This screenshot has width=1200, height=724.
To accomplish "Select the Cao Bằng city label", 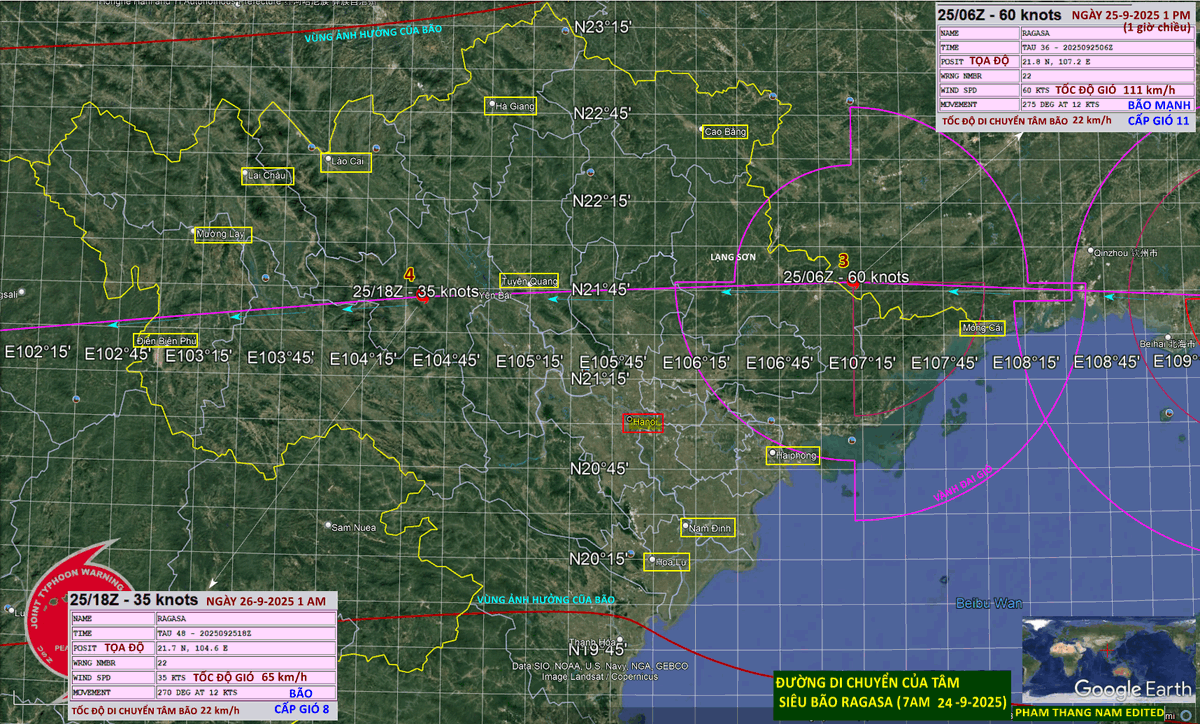I will [725, 131].
